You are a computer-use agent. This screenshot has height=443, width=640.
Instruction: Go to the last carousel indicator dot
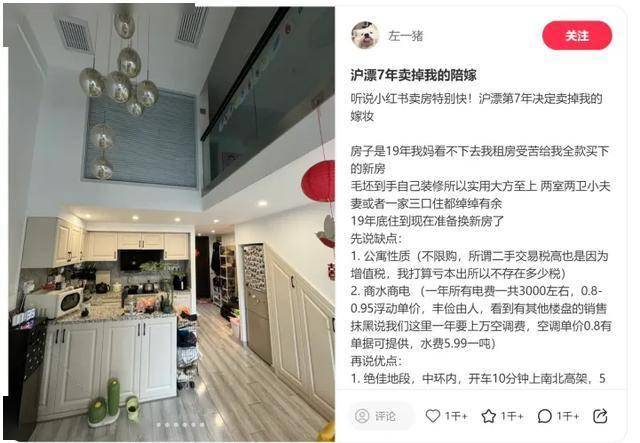(x=202, y=425)
